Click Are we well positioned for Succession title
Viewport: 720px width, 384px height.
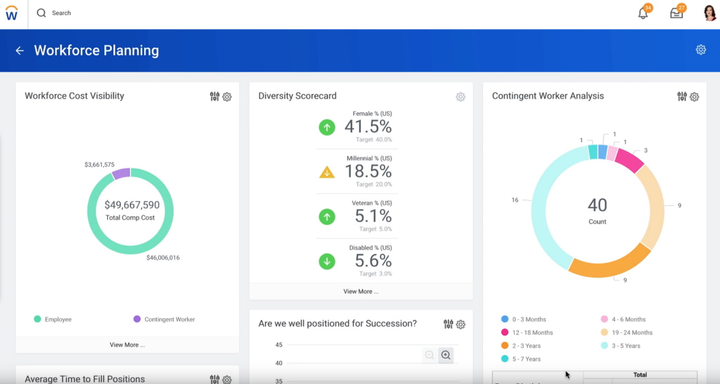click(x=338, y=323)
